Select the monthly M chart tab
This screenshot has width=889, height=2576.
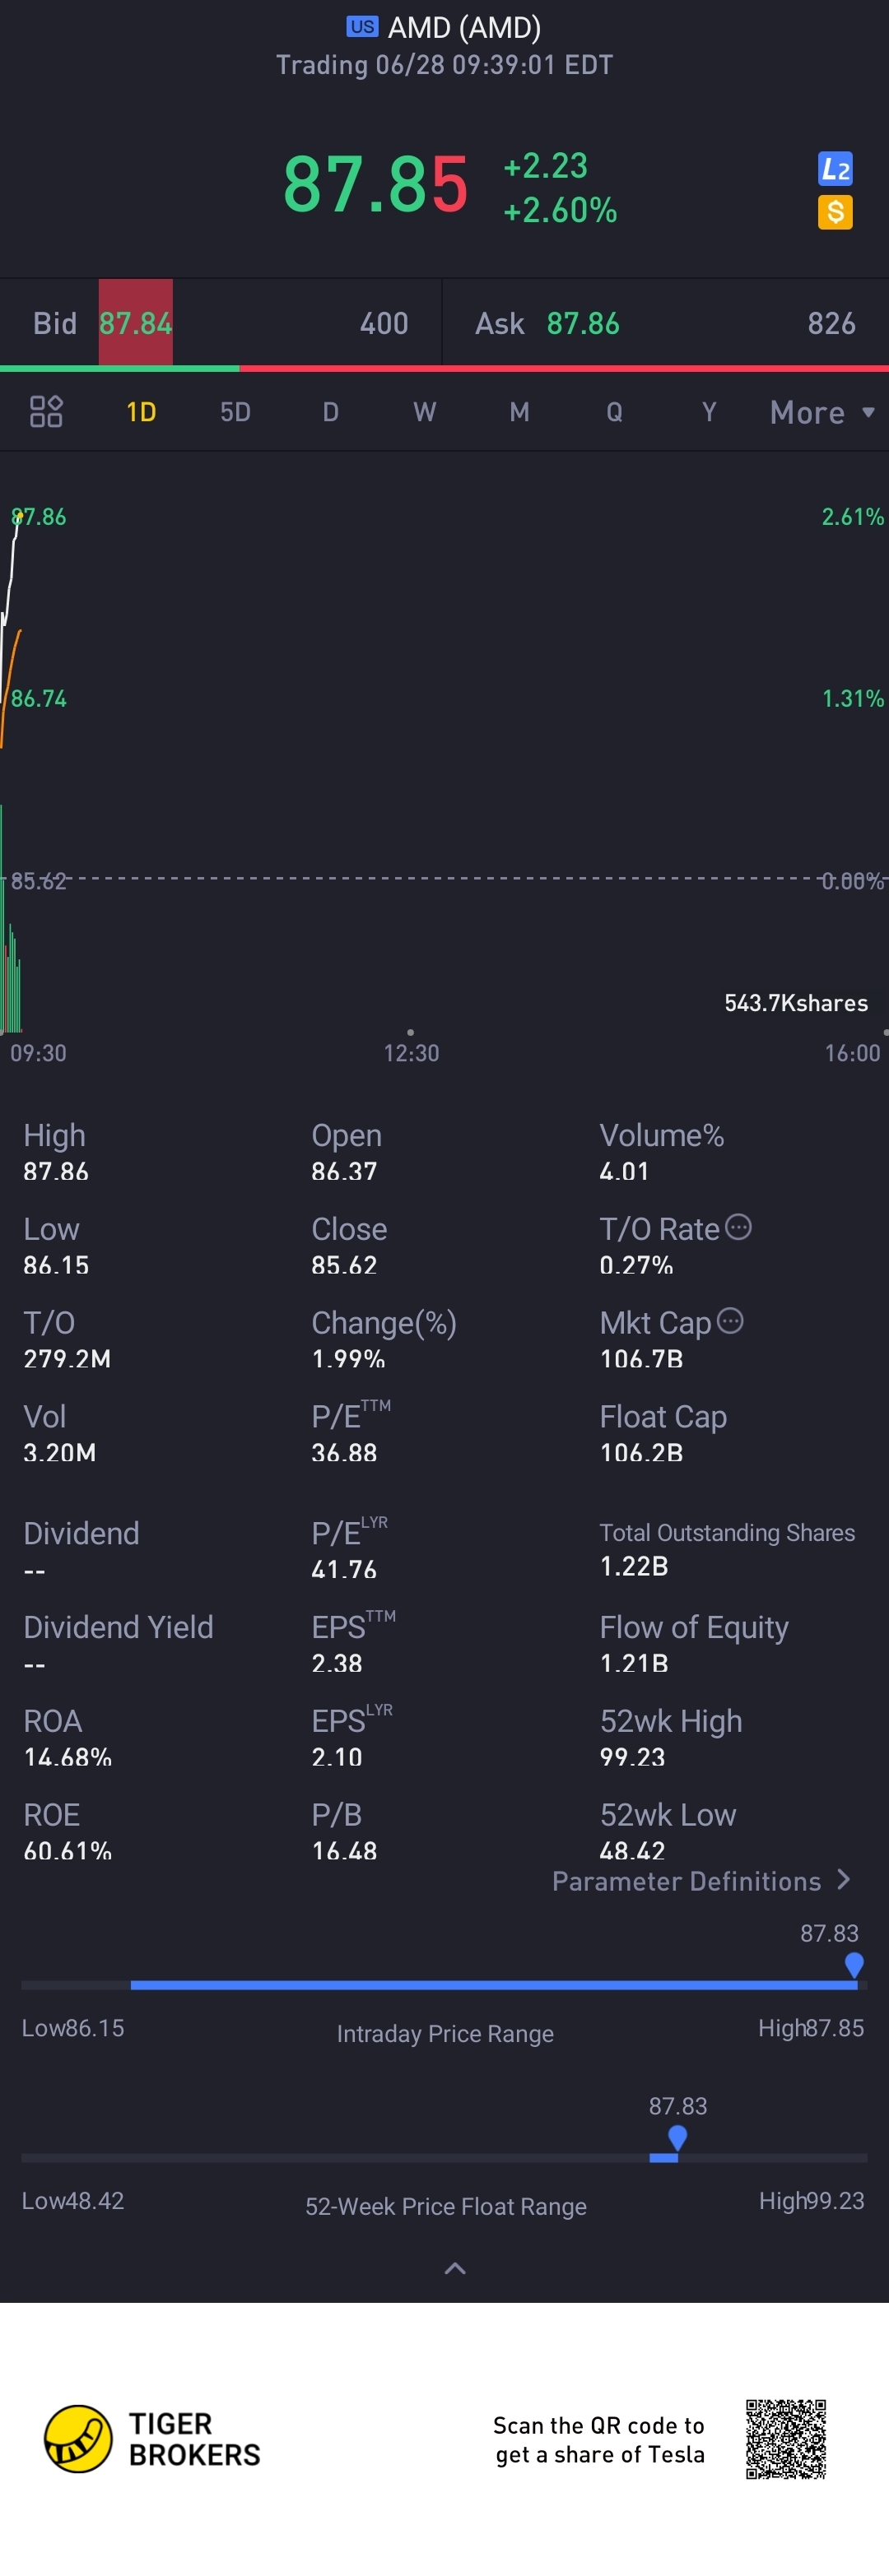click(x=519, y=412)
